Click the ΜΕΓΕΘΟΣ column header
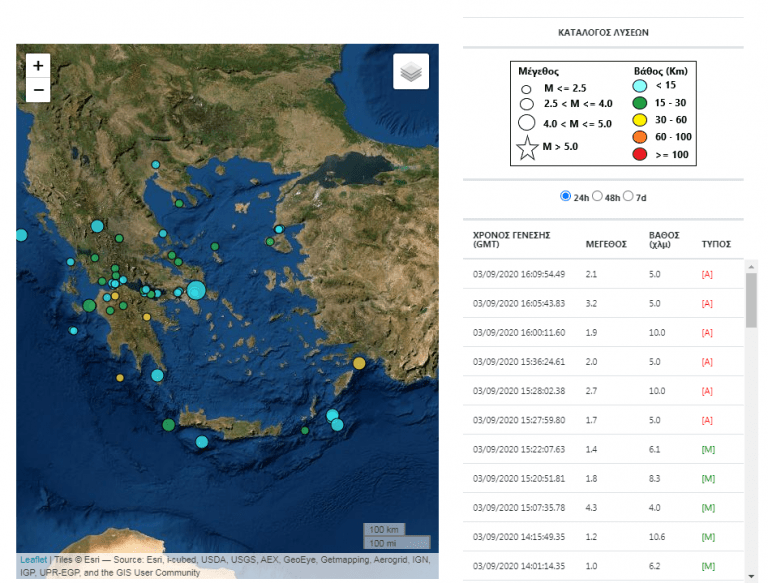The height and width of the screenshot is (583, 768). (606, 244)
